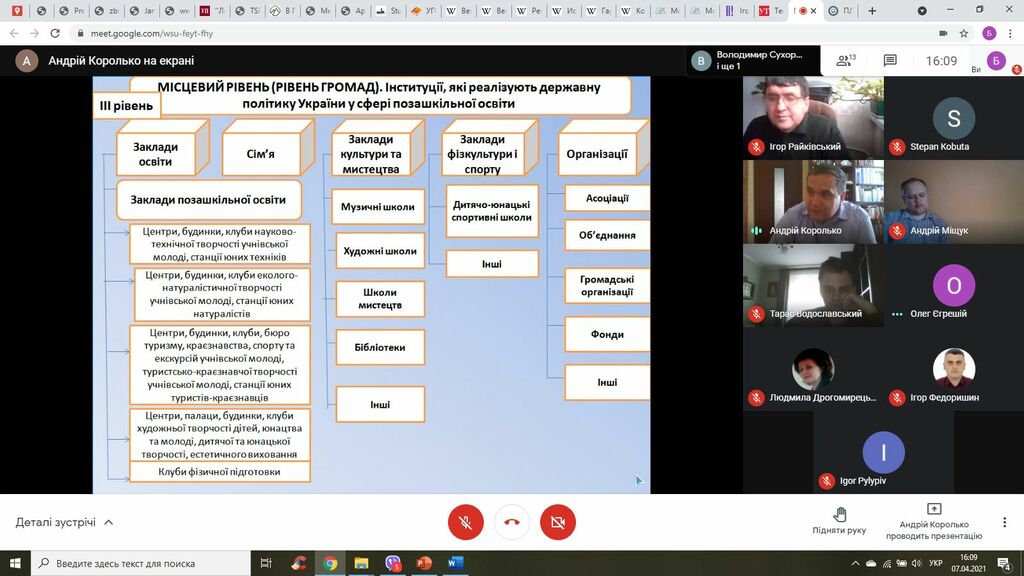Open the chat messages icon
Viewport: 1024px width, 576px height.
(890, 61)
